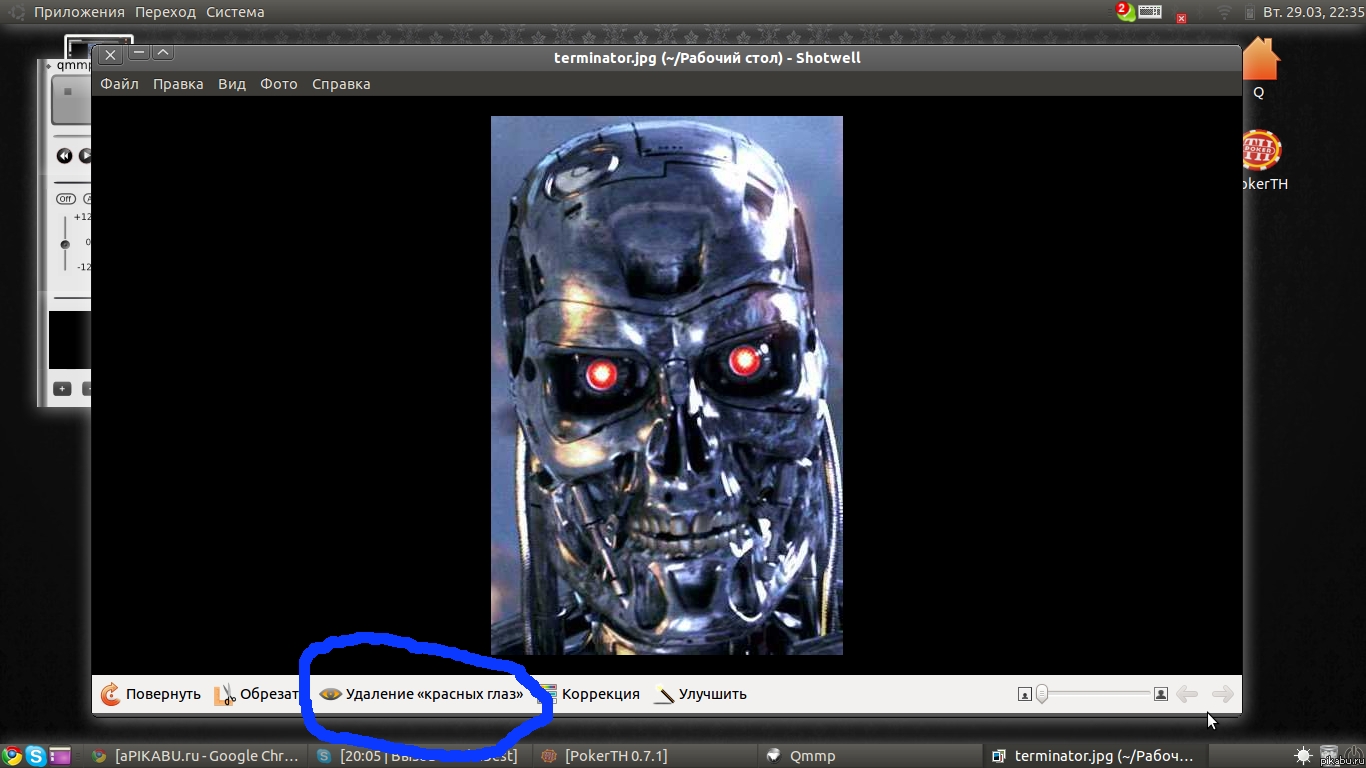Open the Правка menu

[178, 84]
